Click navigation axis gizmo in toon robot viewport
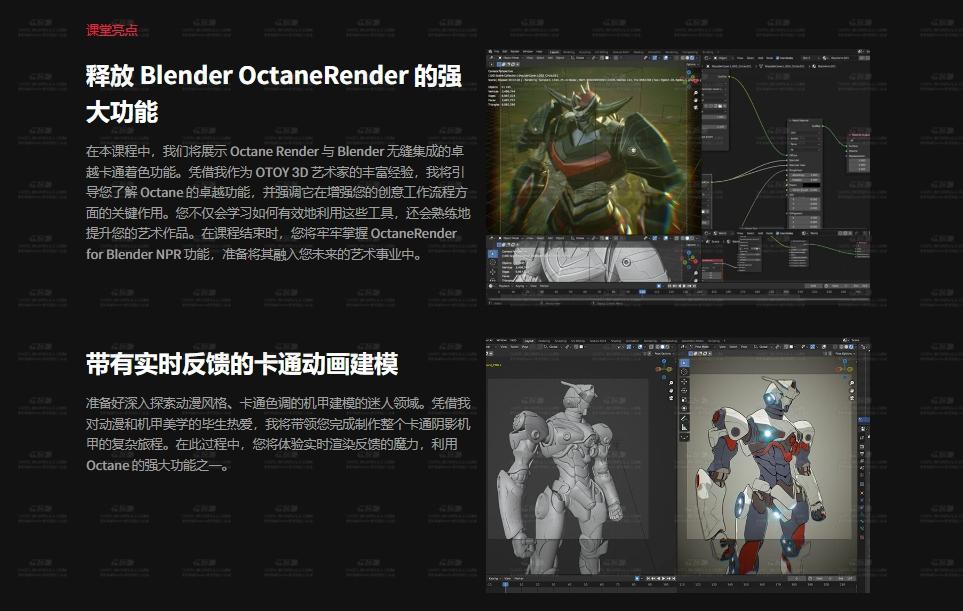Image resolution: width=963 pixels, height=611 pixels. [x=845, y=368]
